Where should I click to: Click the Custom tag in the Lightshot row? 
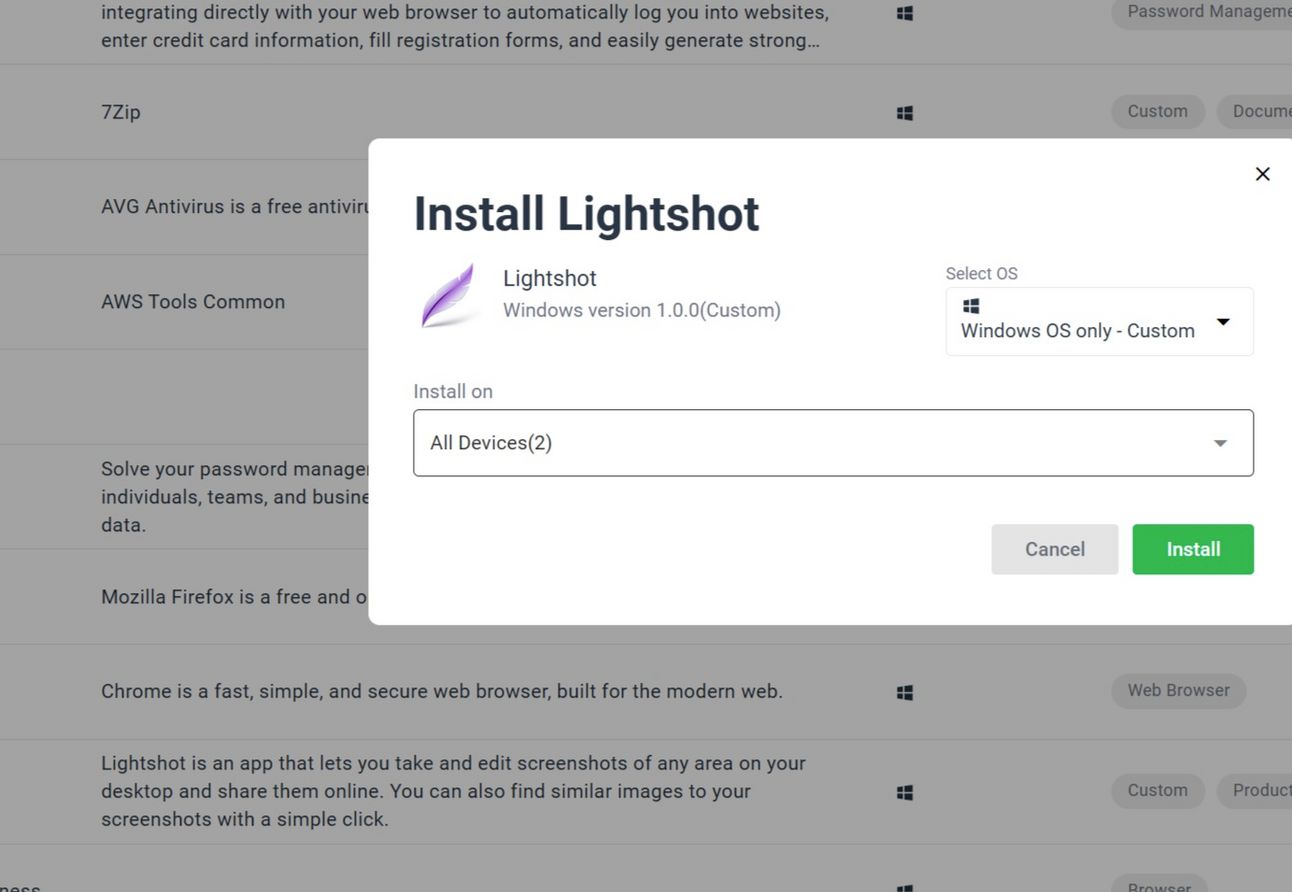click(1158, 790)
